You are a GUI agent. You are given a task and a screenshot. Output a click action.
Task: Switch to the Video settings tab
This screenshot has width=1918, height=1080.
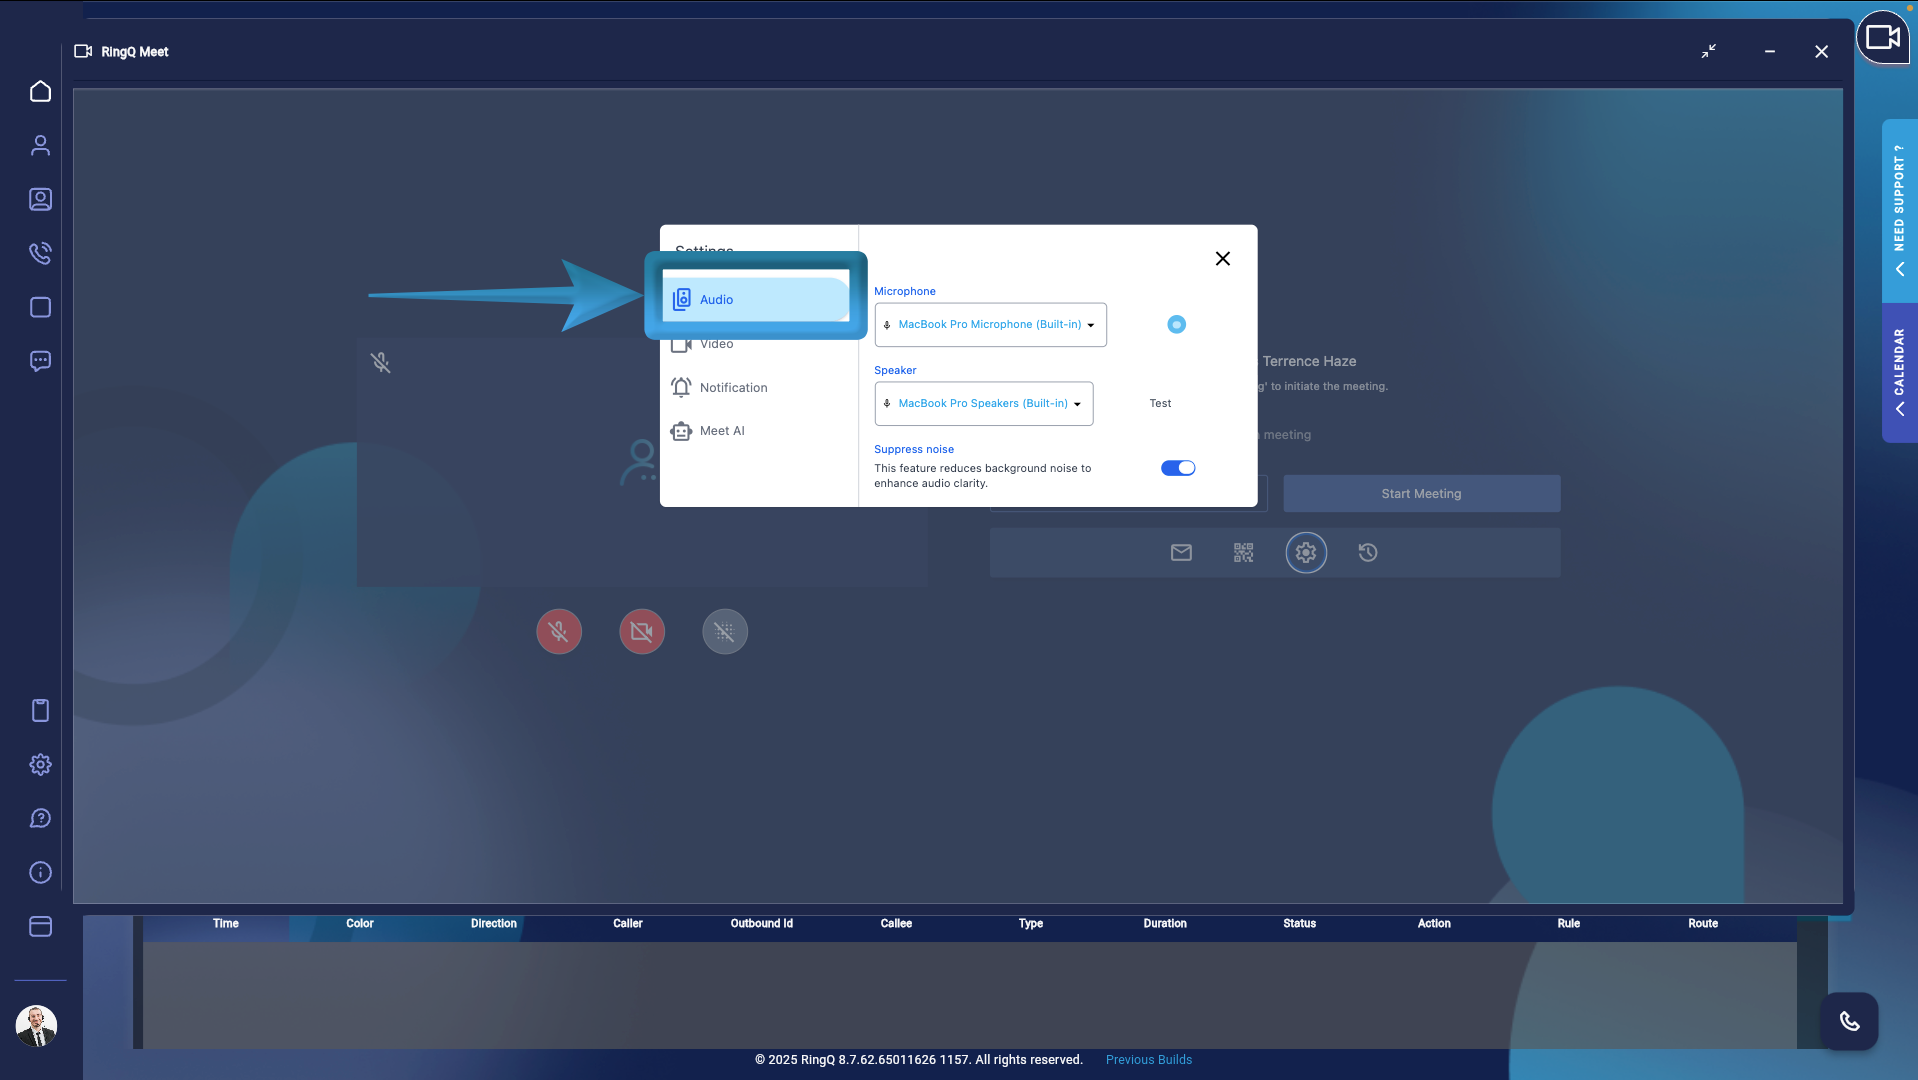click(x=716, y=343)
